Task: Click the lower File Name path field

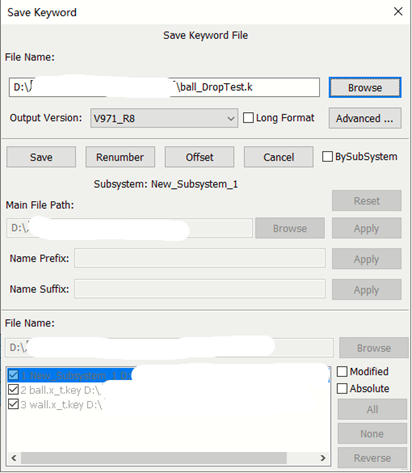Action: [x=169, y=348]
